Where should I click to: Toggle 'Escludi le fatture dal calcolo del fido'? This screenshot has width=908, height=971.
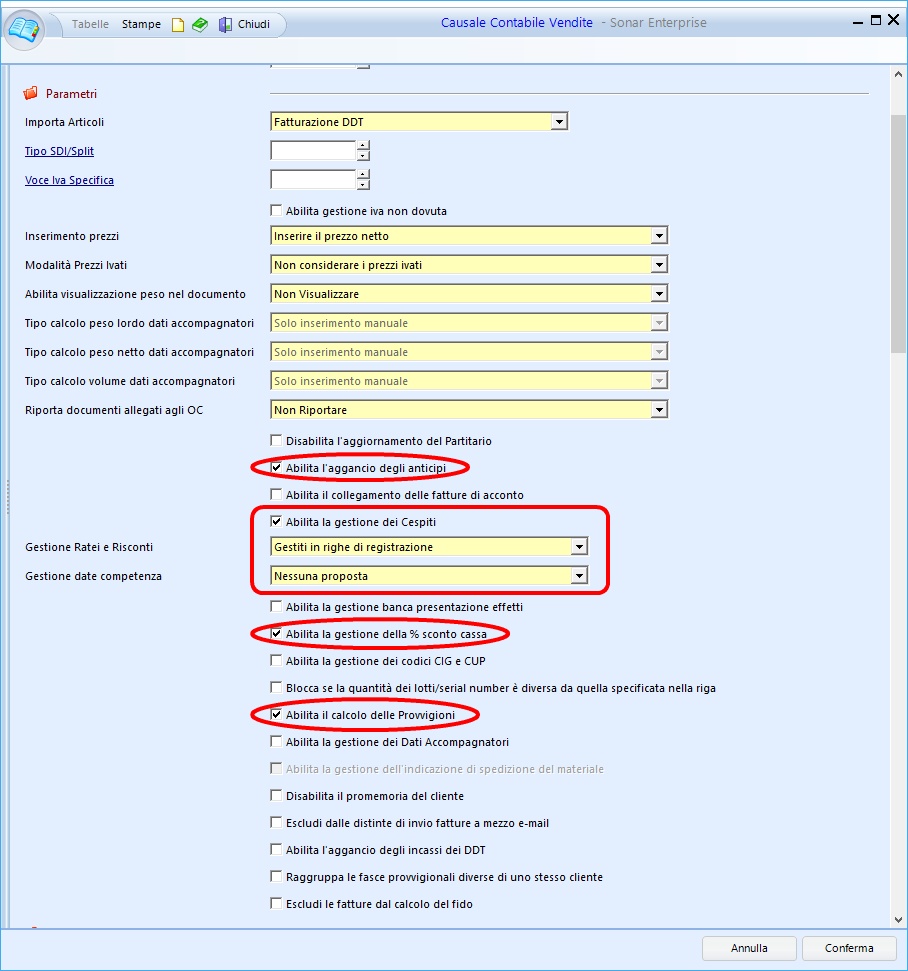[277, 904]
